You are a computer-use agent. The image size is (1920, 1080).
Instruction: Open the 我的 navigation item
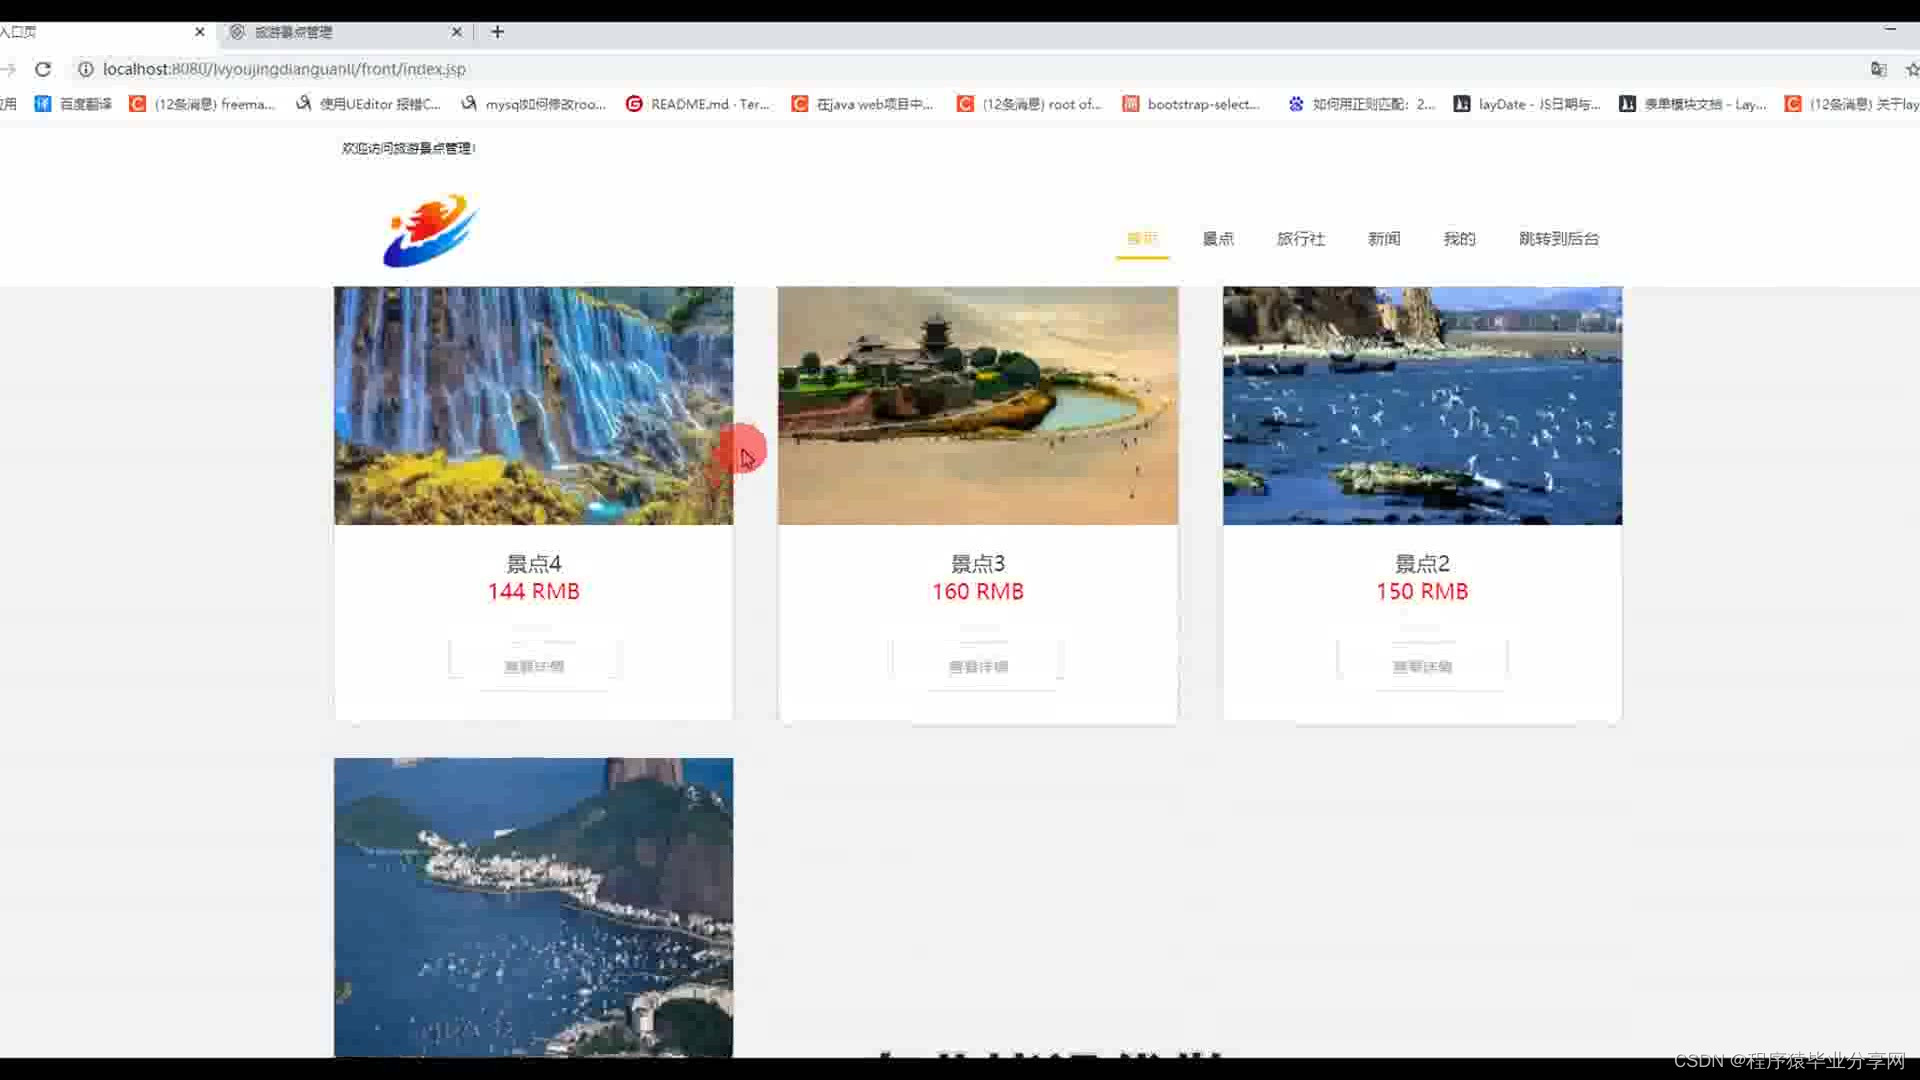pos(1459,239)
